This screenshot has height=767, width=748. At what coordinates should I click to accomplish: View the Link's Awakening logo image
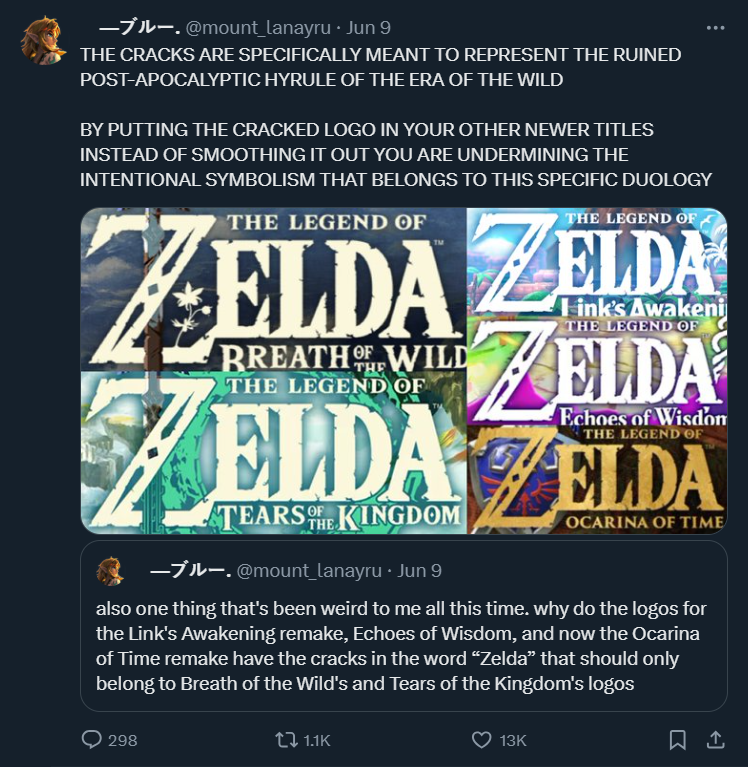pyautogui.click(x=597, y=262)
